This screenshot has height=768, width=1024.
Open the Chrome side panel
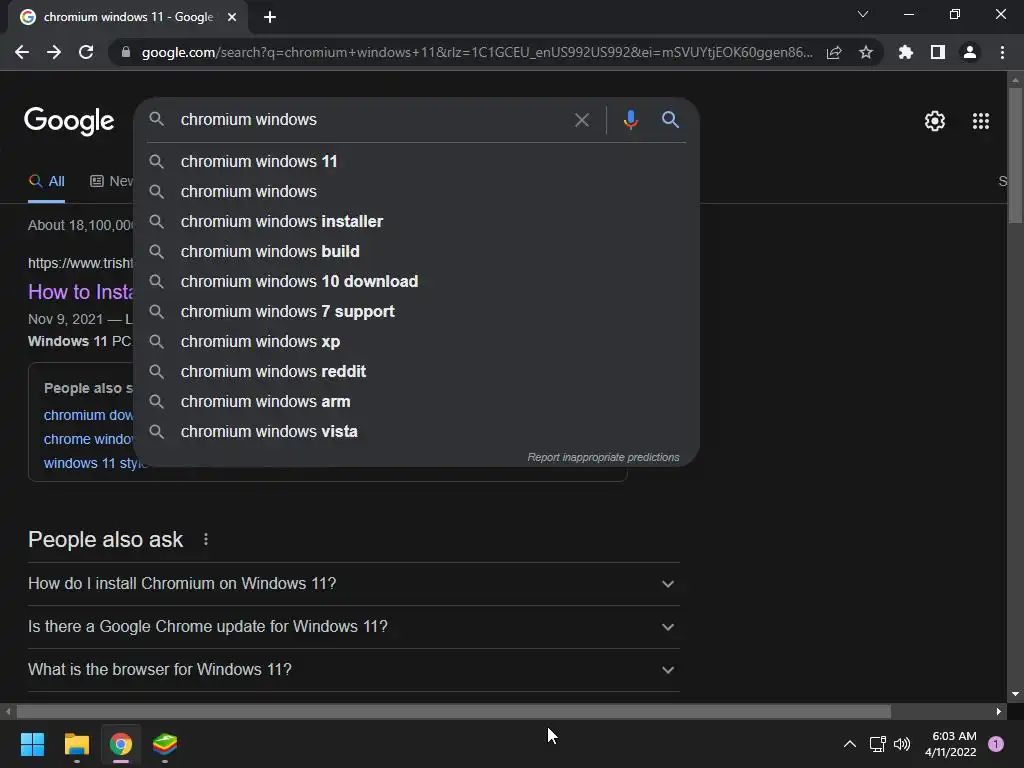938,52
